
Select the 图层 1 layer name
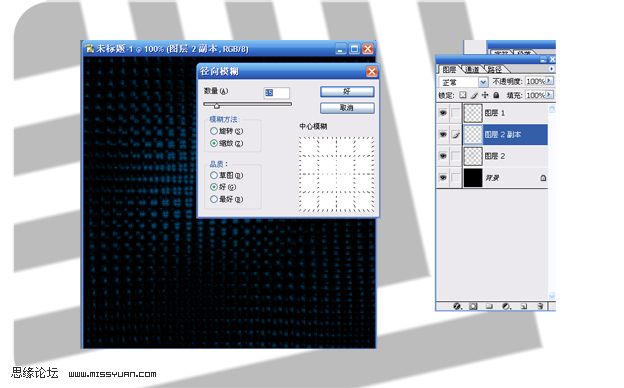click(x=495, y=113)
